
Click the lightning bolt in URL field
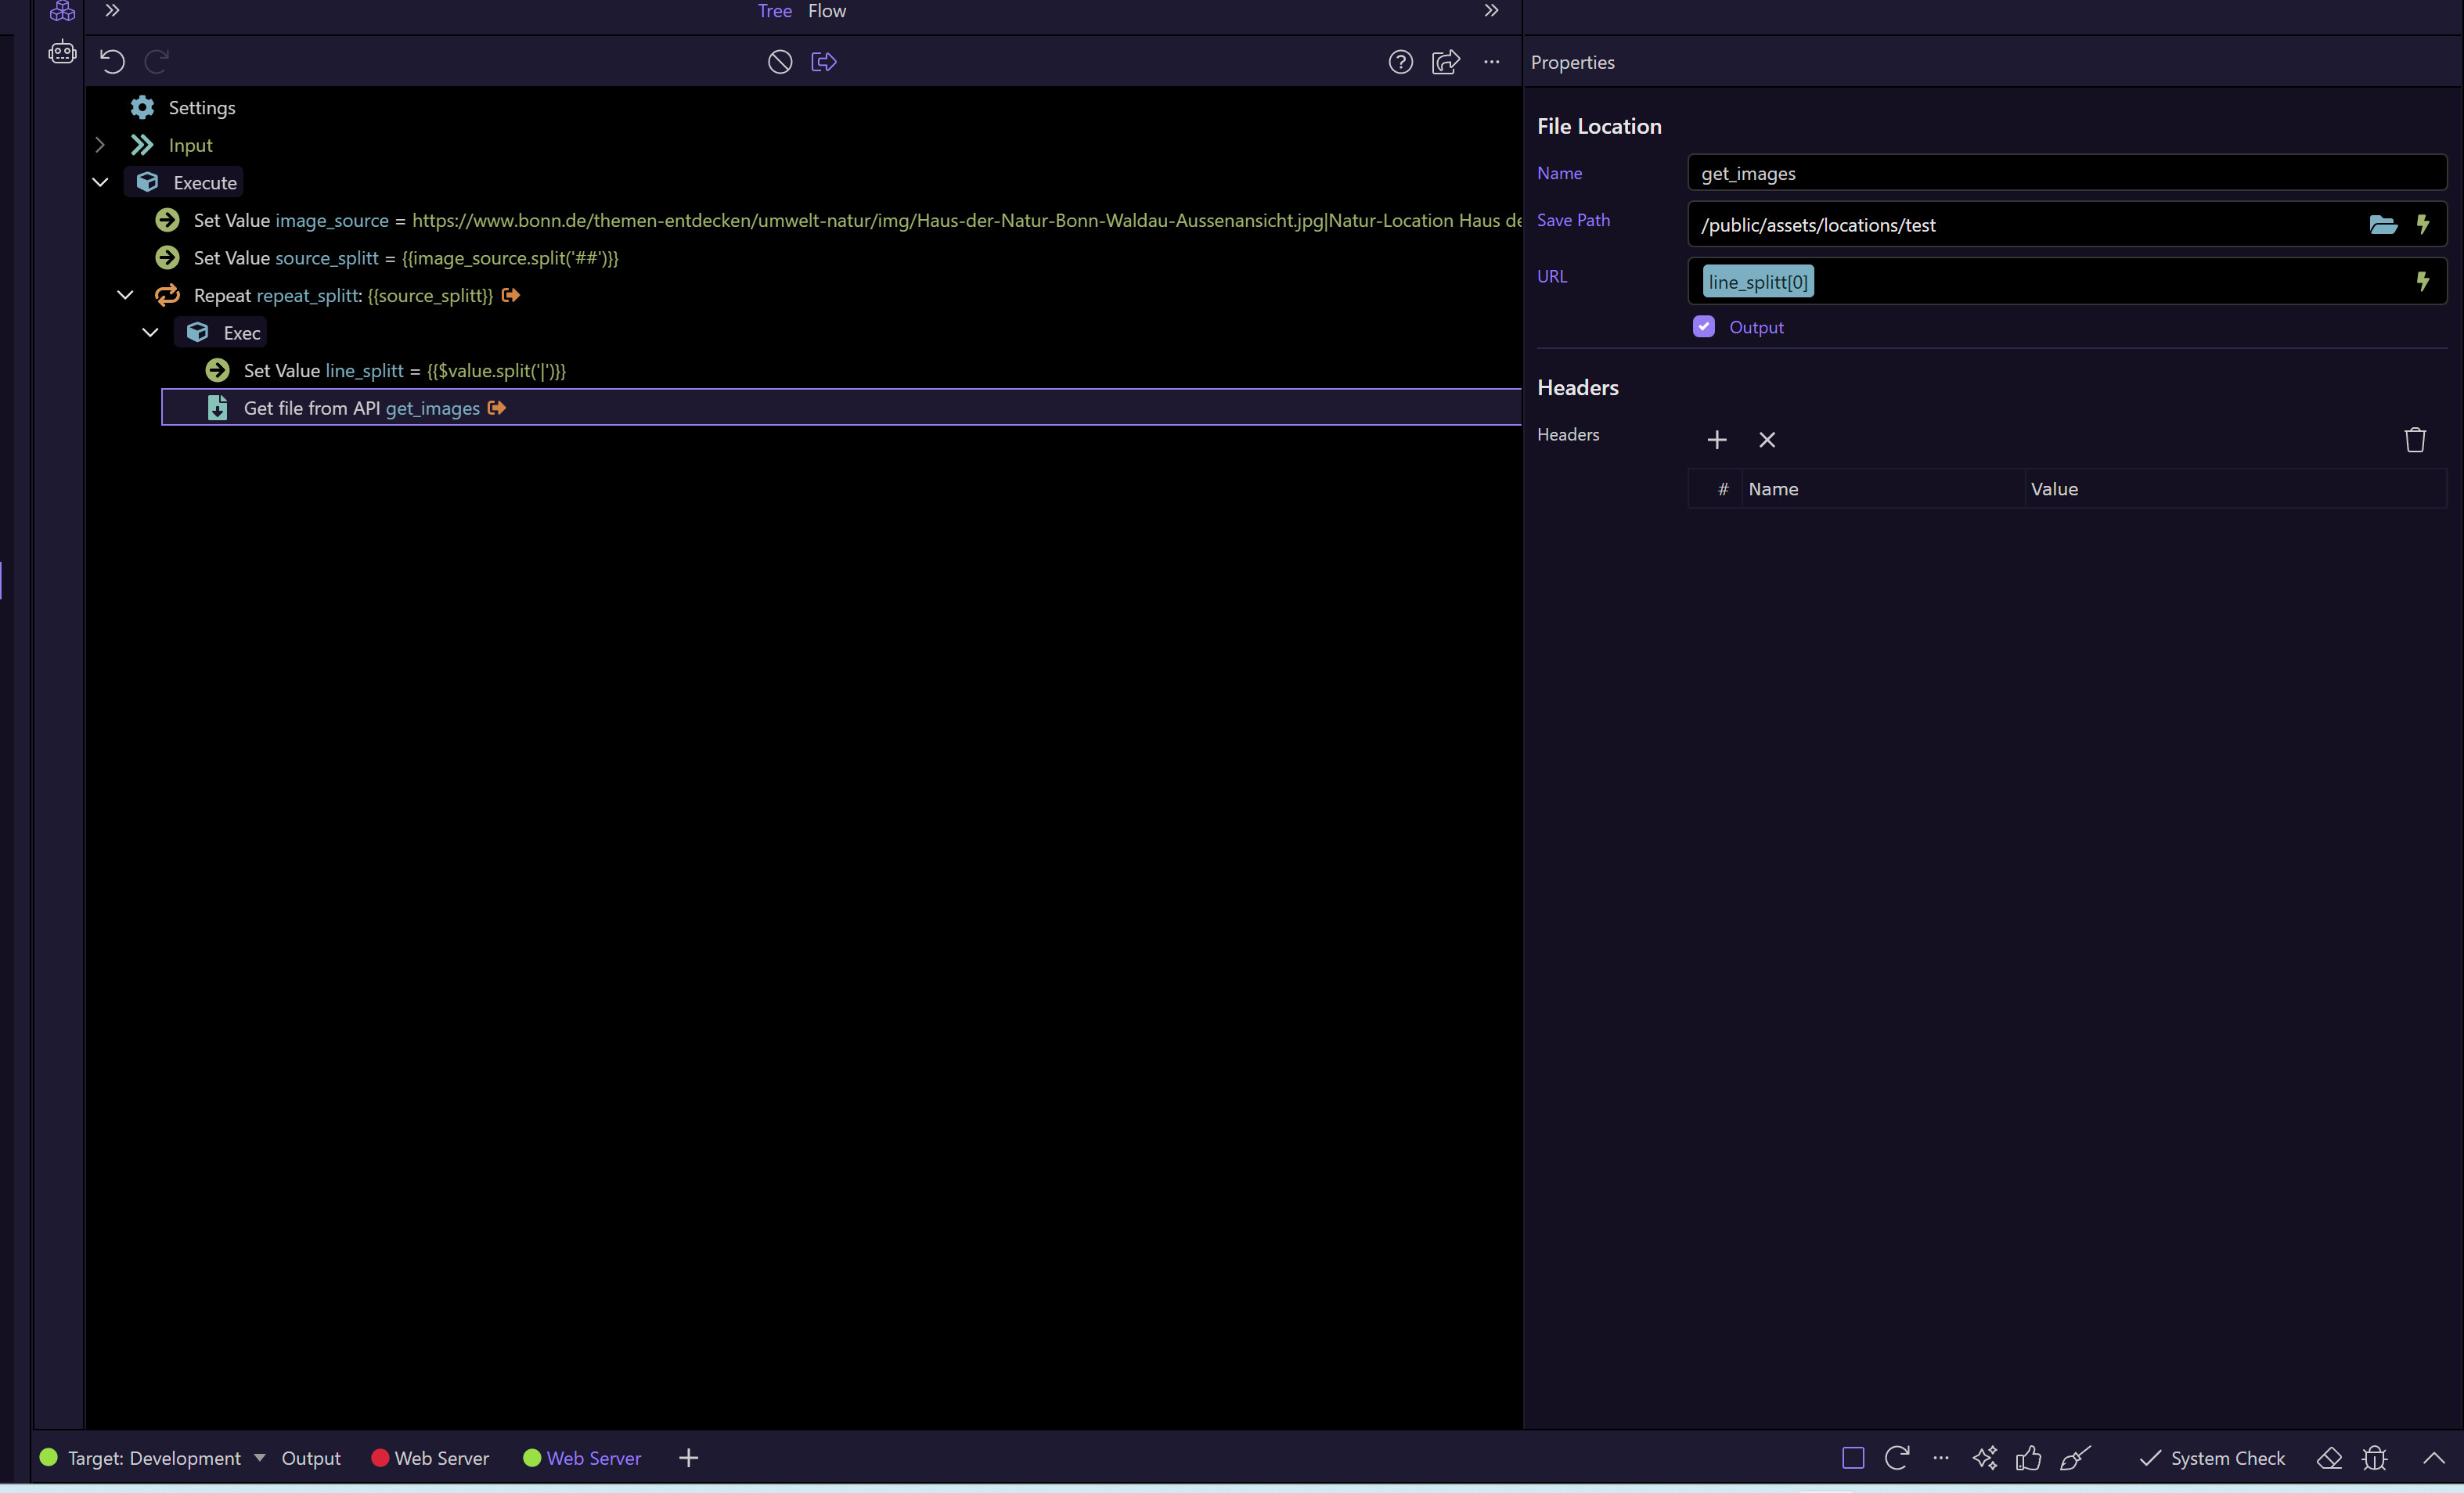(x=2422, y=282)
